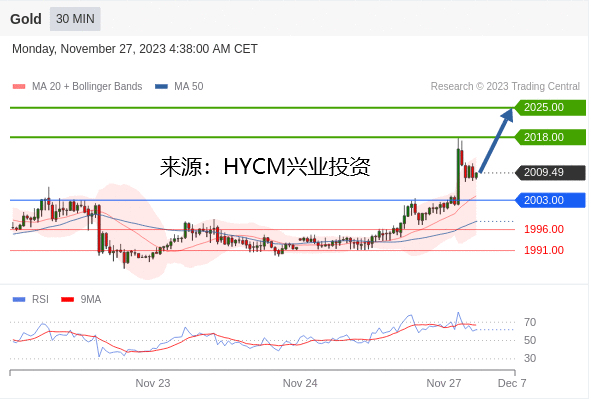Image resolution: width=591 pixels, height=402 pixels.
Task: Select the 2003.00 blue pivot label
Action: [x=550, y=200]
